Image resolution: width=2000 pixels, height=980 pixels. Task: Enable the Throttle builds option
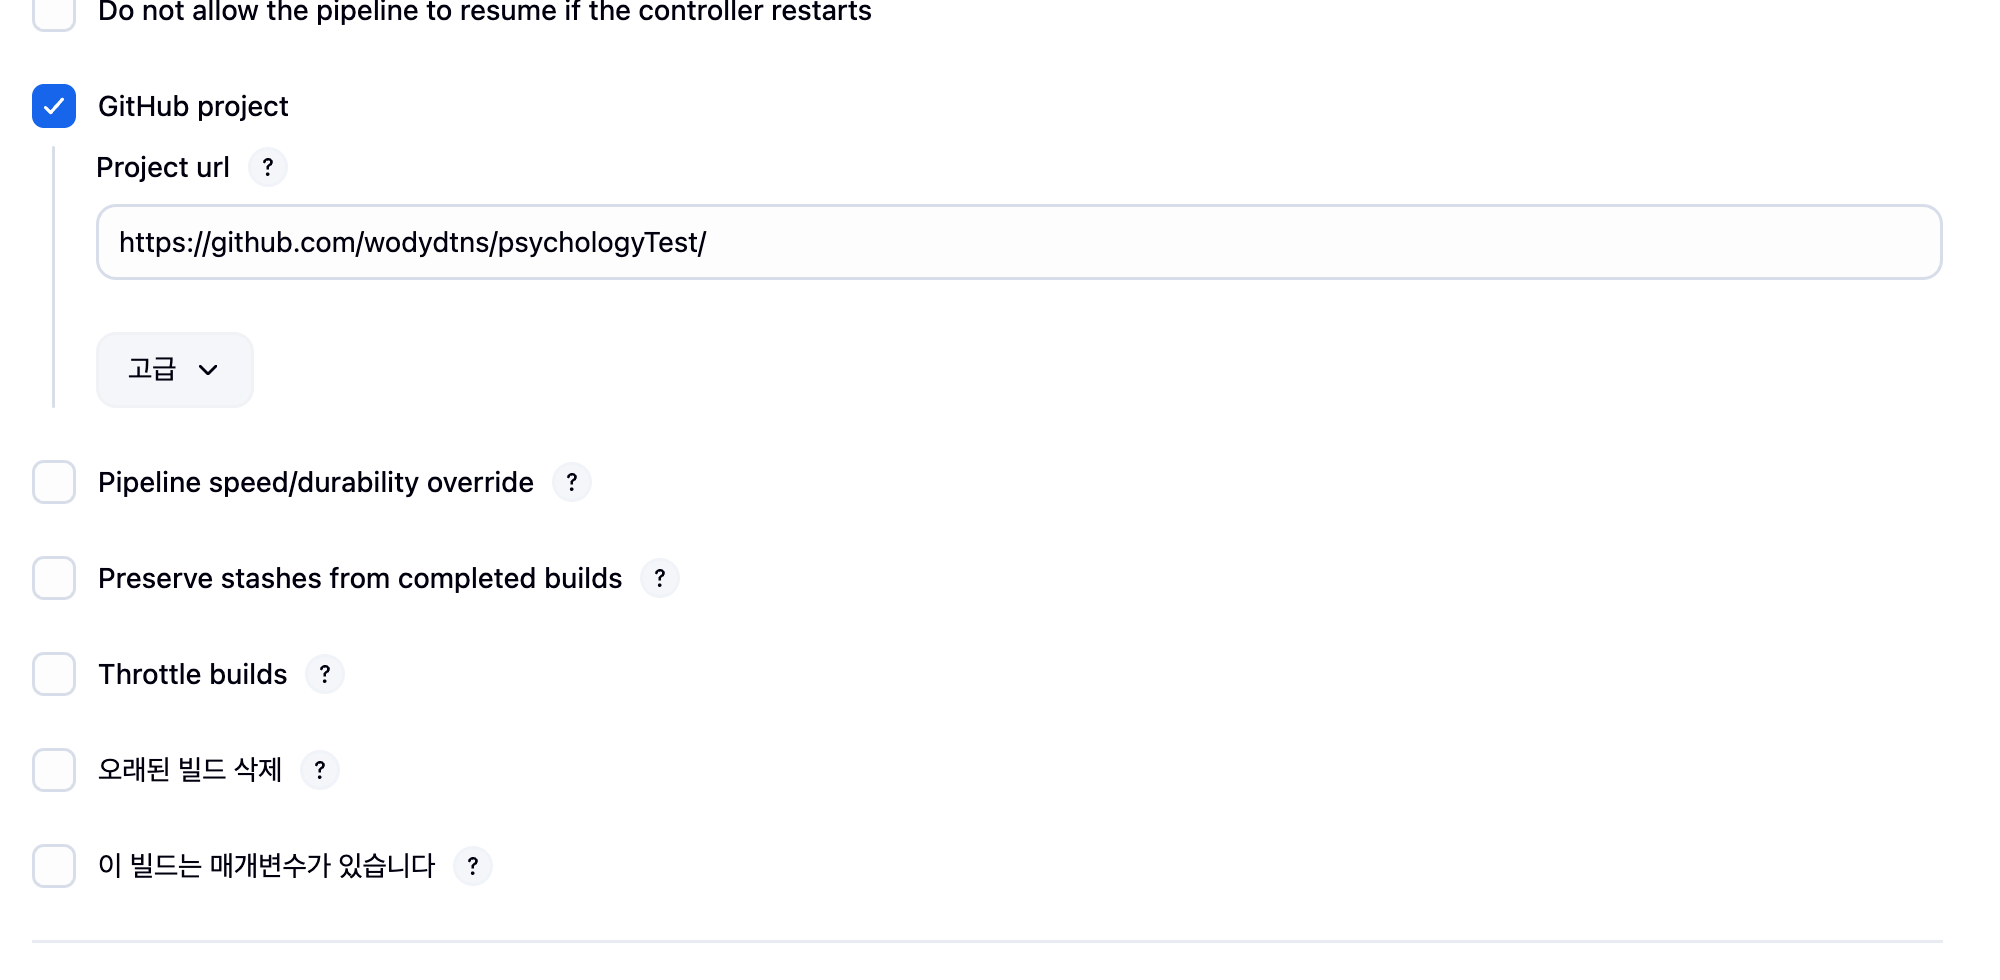[54, 674]
